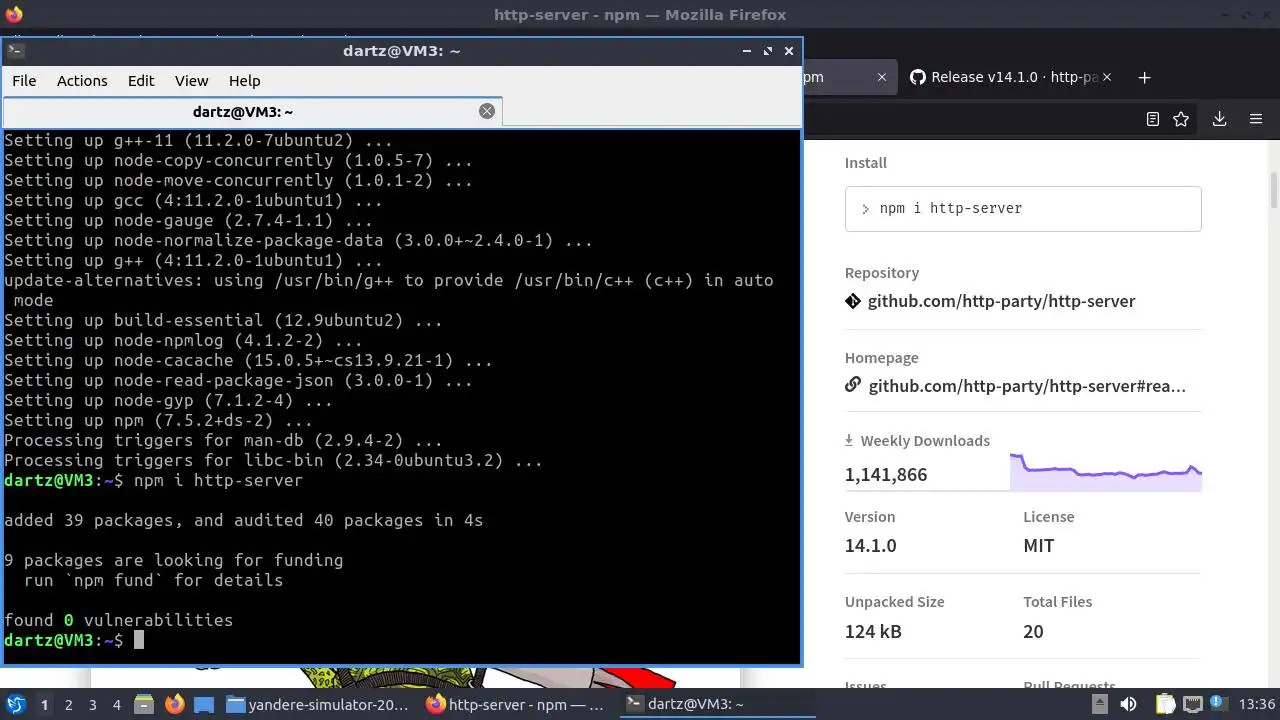This screenshot has width=1280, height=720.
Task: Select the dartz@VM3 terminal tab
Action: (x=252, y=112)
